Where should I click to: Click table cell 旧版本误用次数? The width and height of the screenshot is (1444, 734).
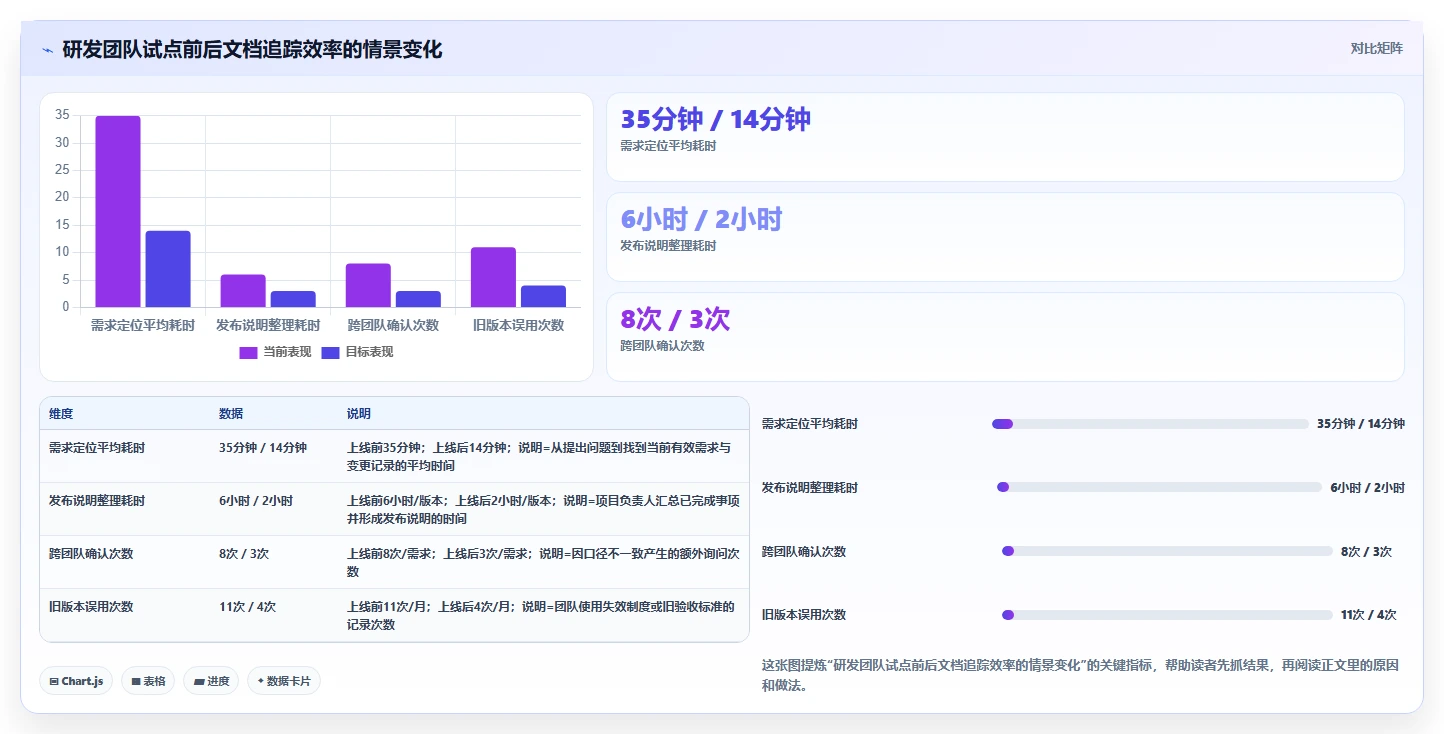pyautogui.click(x=91, y=606)
